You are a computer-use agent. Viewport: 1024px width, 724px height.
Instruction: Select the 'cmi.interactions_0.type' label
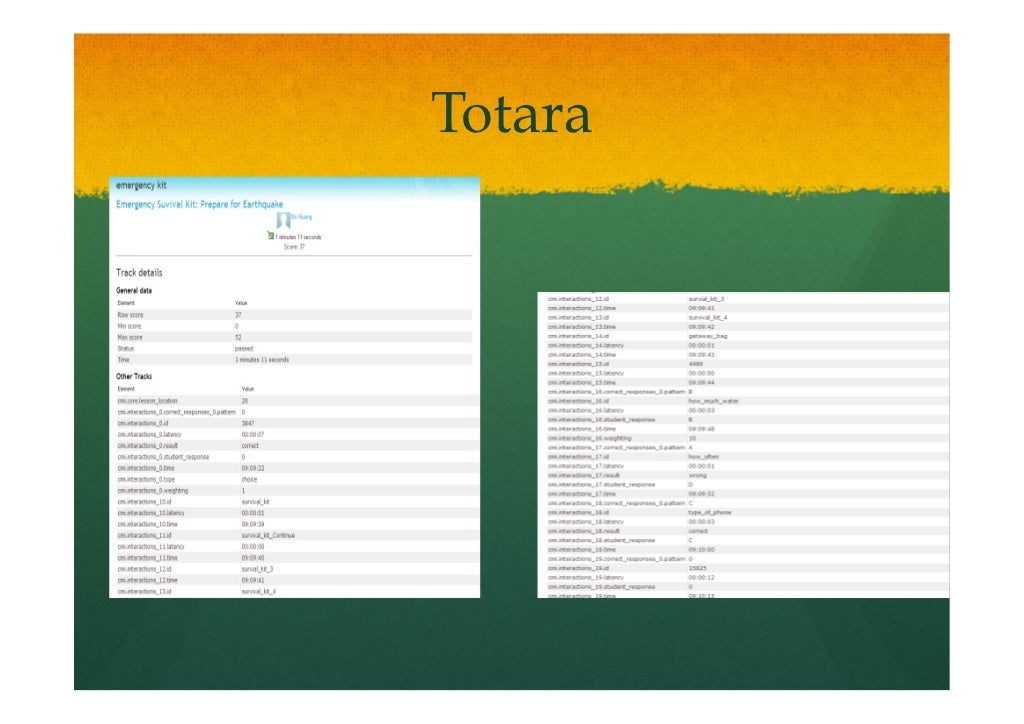point(146,479)
